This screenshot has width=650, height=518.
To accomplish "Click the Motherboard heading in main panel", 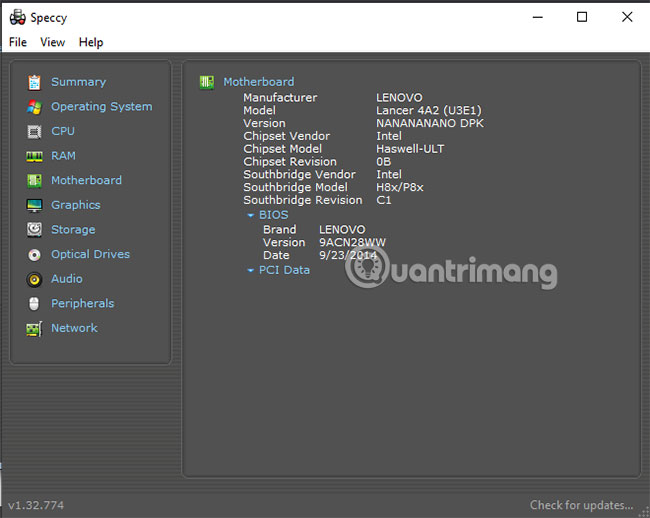I will 259,82.
